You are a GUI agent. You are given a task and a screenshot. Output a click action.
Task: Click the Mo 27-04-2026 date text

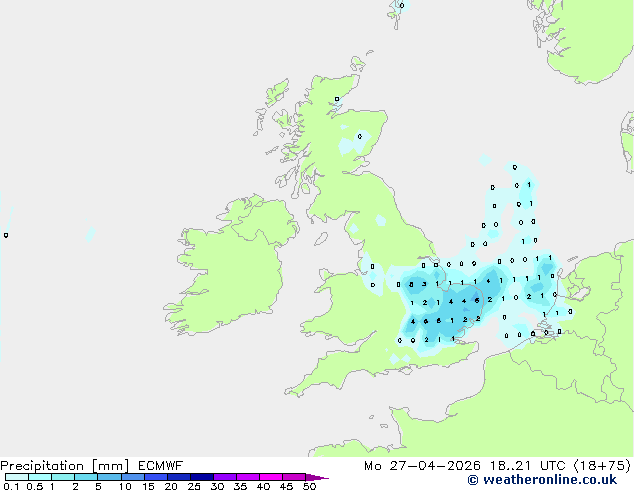422,466
